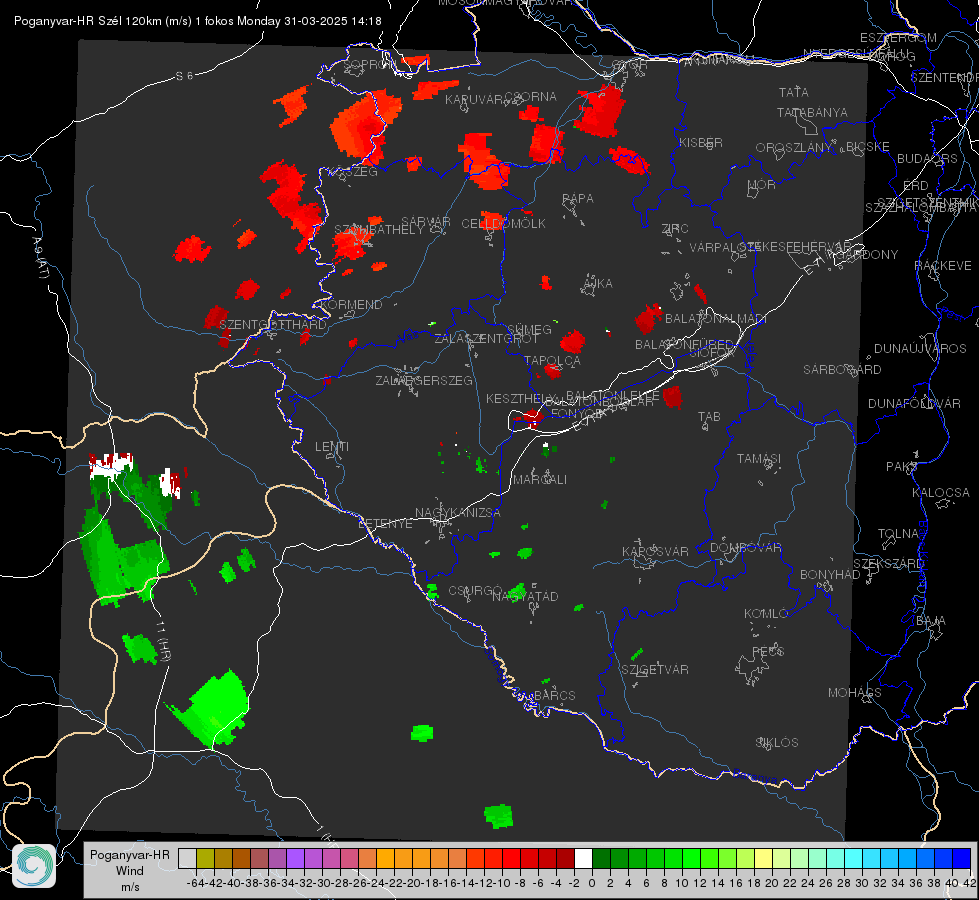Click the KOMLO label
This screenshot has height=900, width=979.
pos(766,614)
